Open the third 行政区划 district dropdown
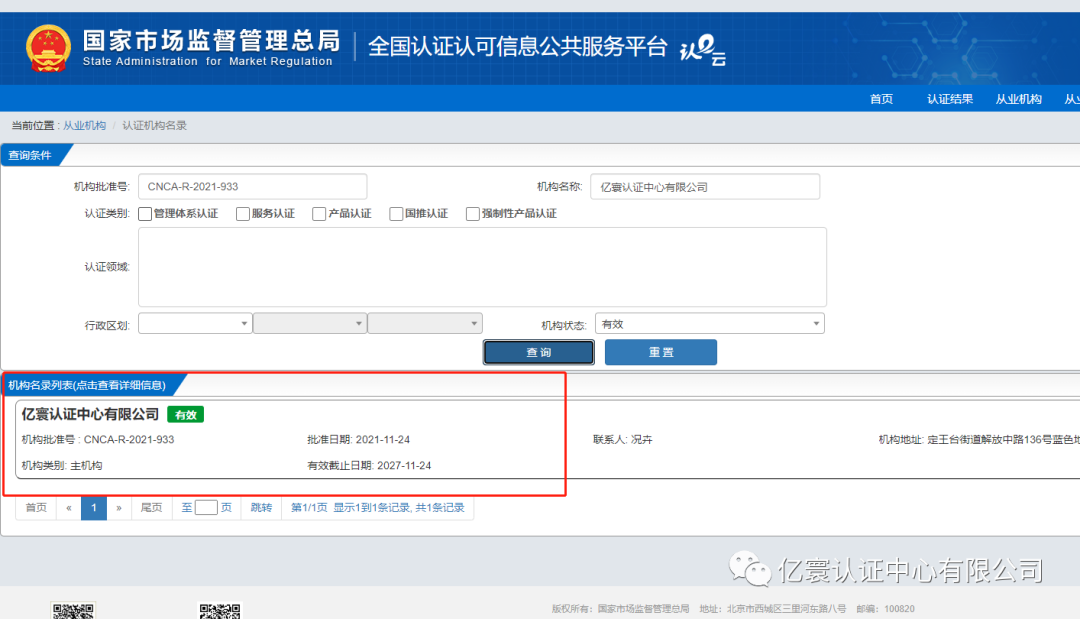The height and width of the screenshot is (619, 1080). click(425, 324)
